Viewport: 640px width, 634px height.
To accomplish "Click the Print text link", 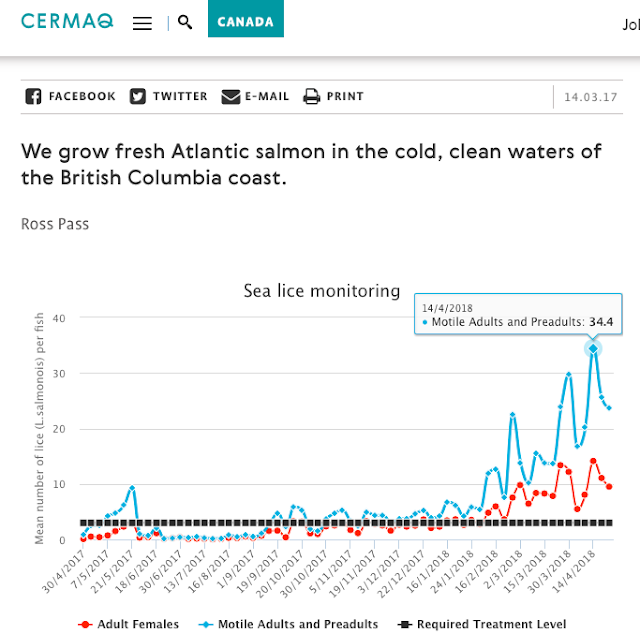I will pos(345,97).
